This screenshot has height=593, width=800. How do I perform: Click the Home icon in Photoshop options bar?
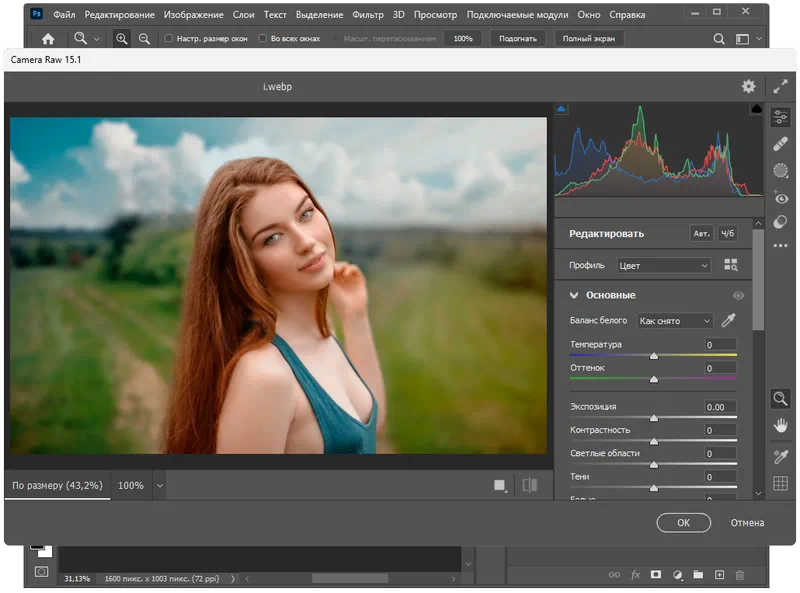48,39
